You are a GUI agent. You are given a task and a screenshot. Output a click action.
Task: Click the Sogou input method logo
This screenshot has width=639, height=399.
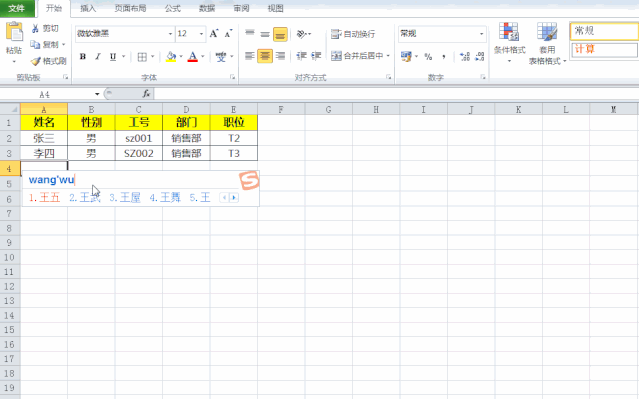point(249,180)
